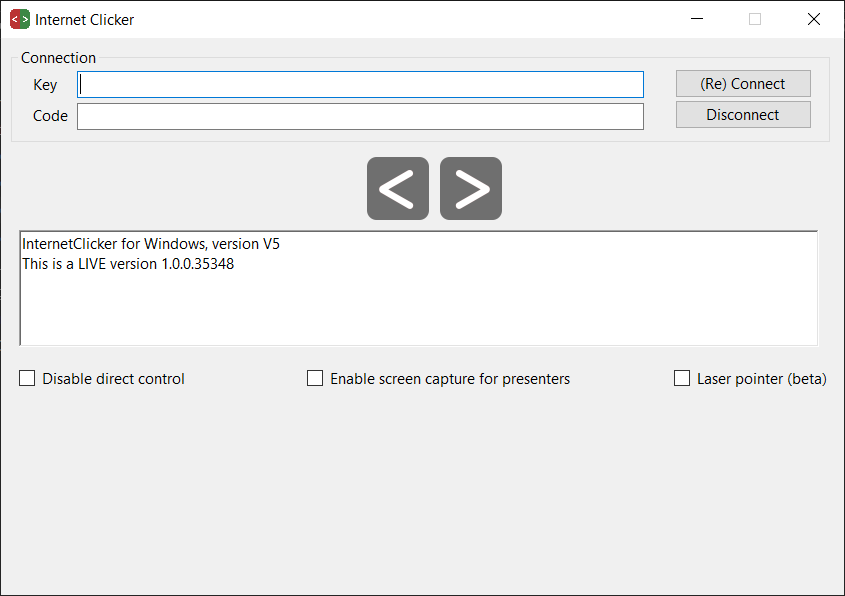Enable screen capture for presenters checkbox
This screenshot has width=845, height=596.
click(x=315, y=379)
